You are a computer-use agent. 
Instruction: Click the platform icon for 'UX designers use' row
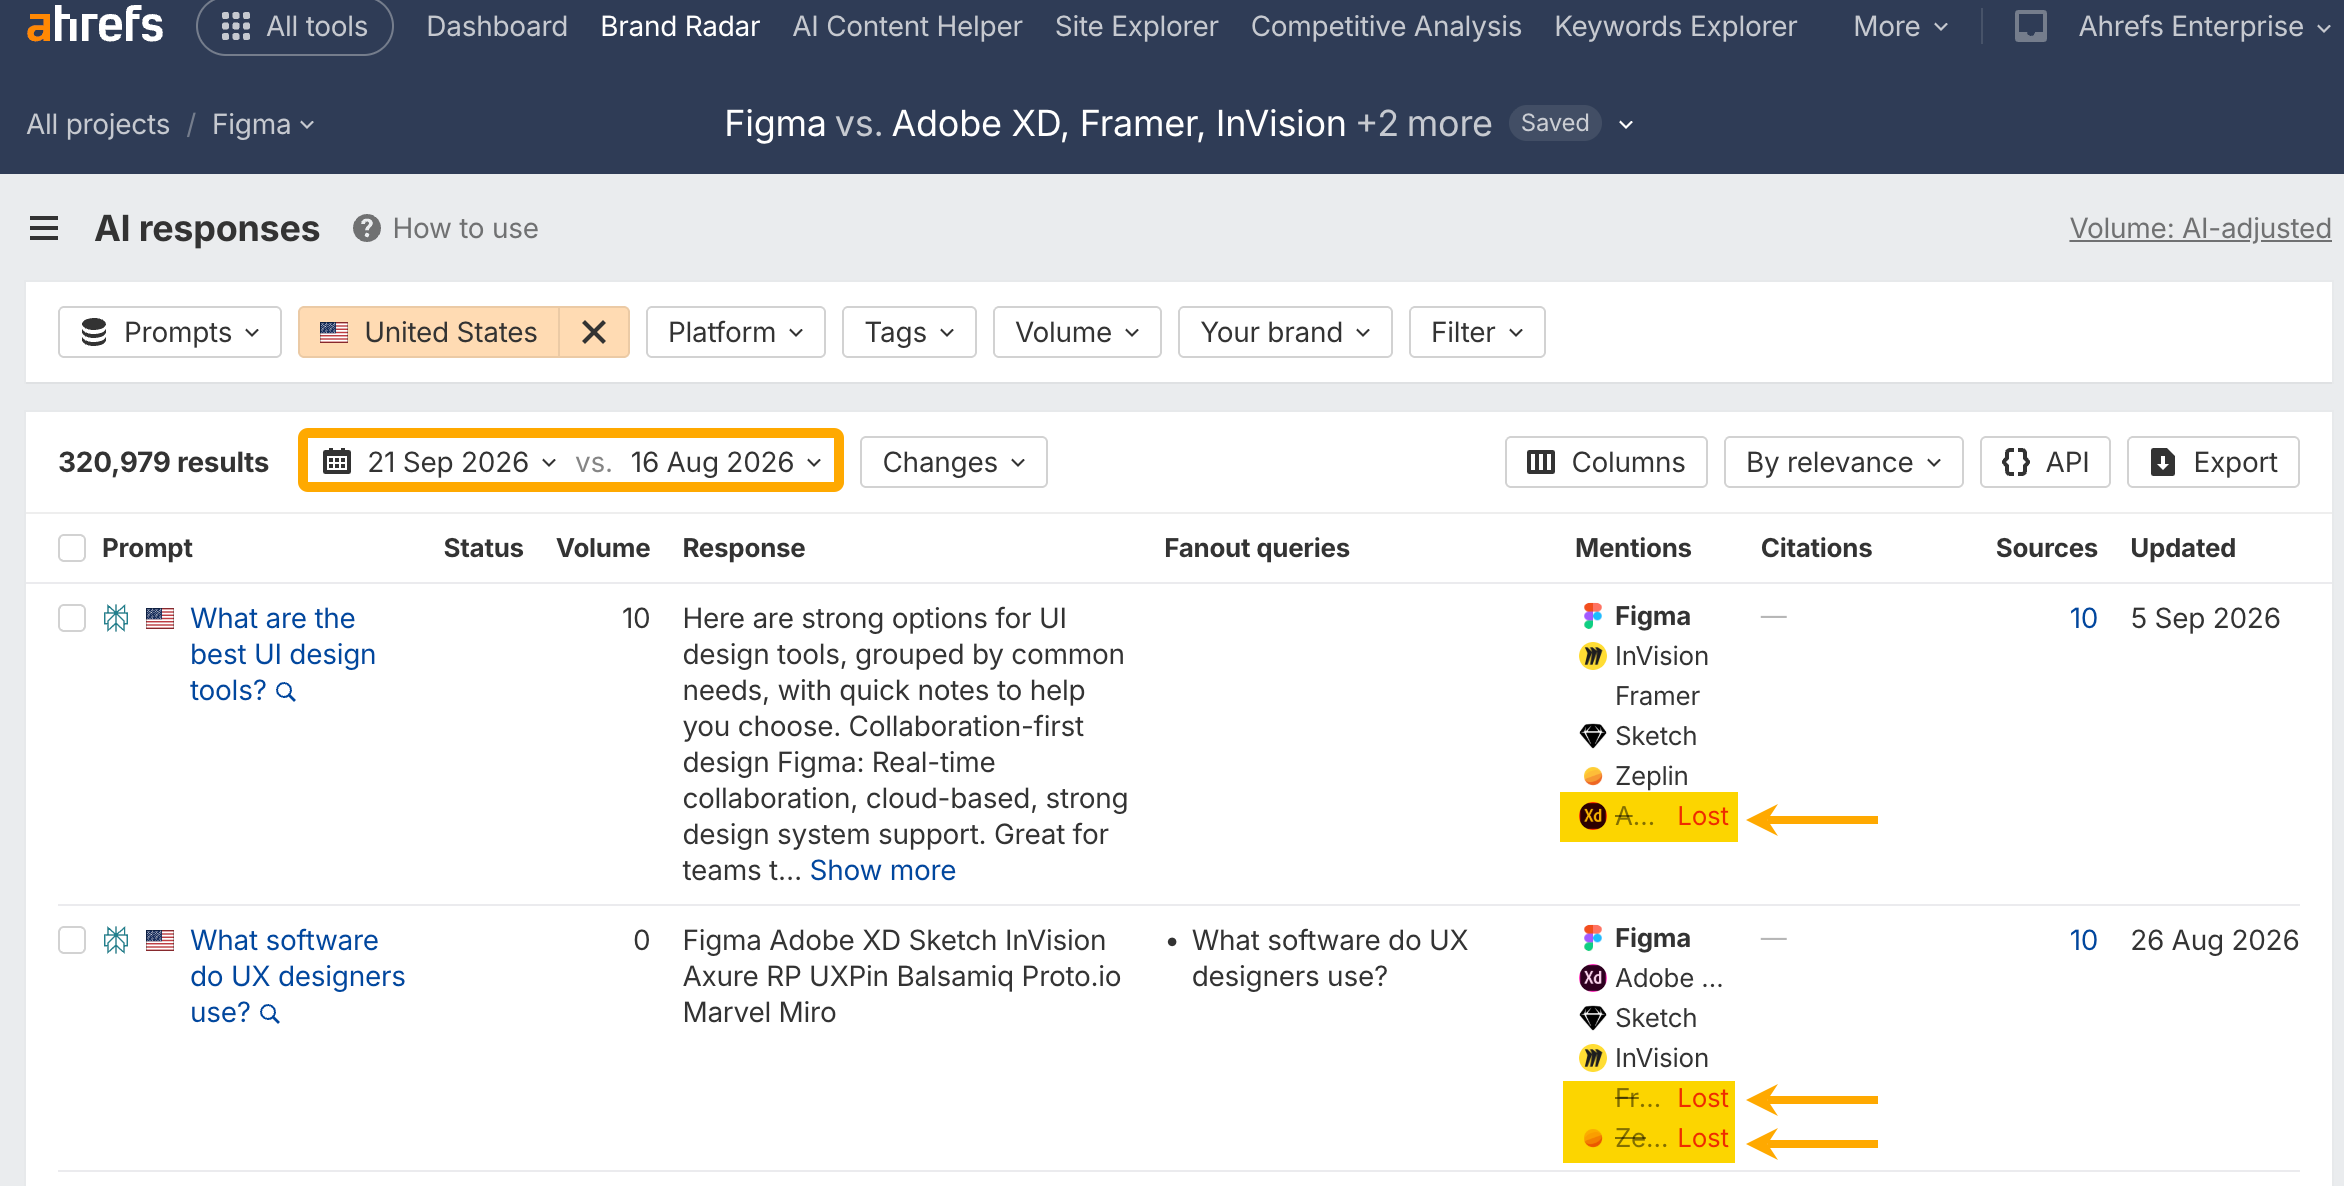click(x=116, y=940)
